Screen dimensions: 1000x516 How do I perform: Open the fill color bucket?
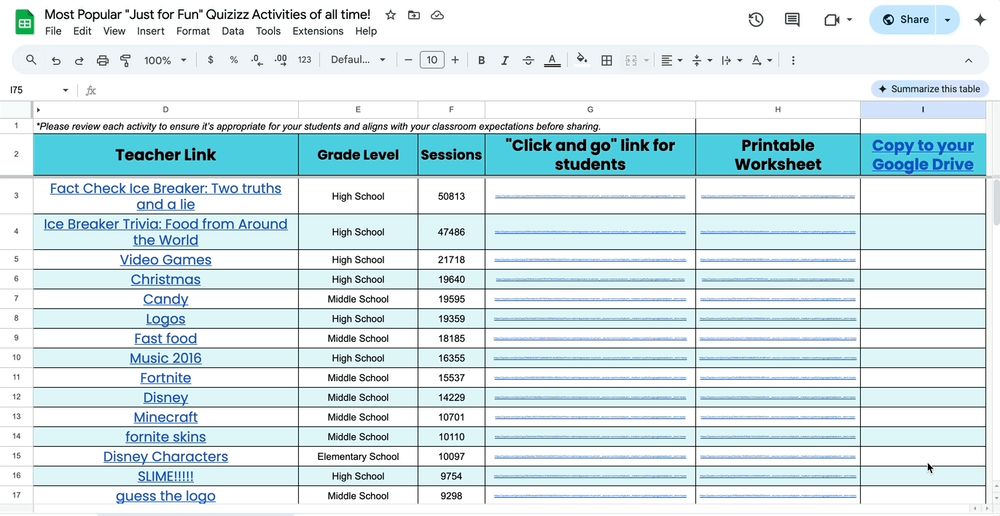pos(582,60)
